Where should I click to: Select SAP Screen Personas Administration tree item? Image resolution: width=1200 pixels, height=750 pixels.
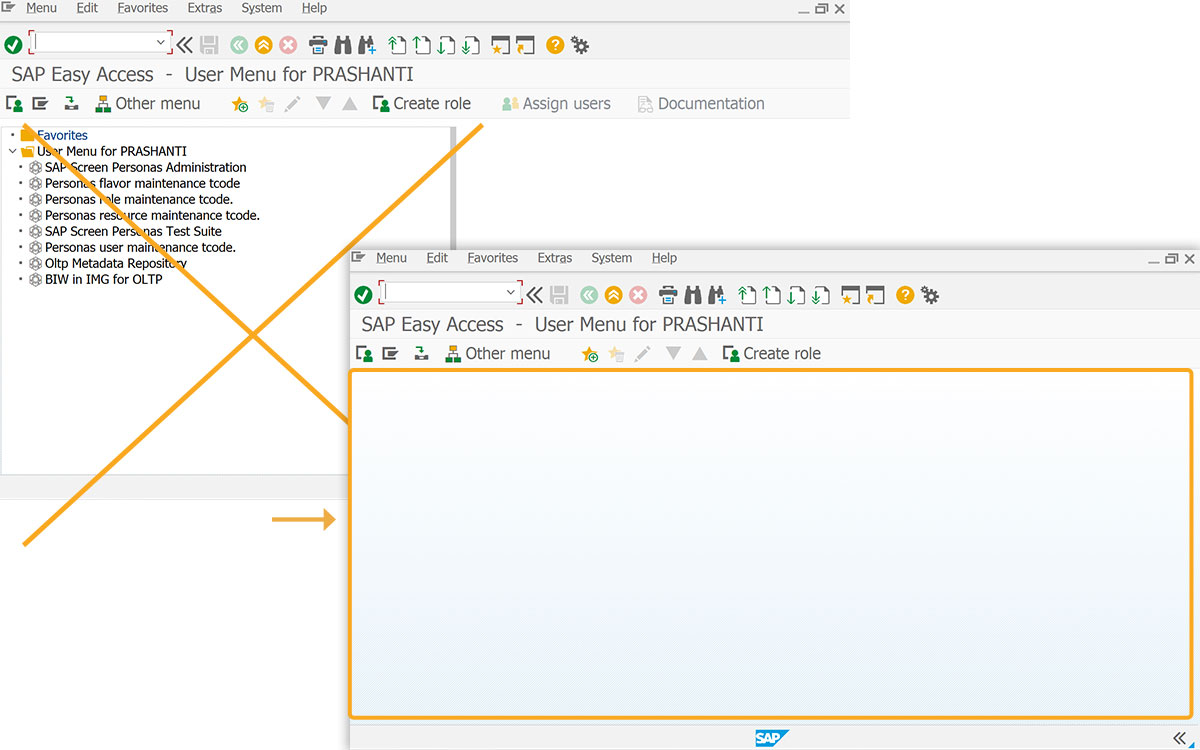point(145,167)
